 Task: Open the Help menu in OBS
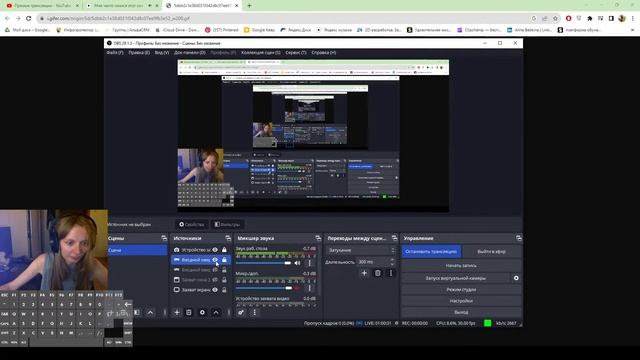(x=324, y=53)
